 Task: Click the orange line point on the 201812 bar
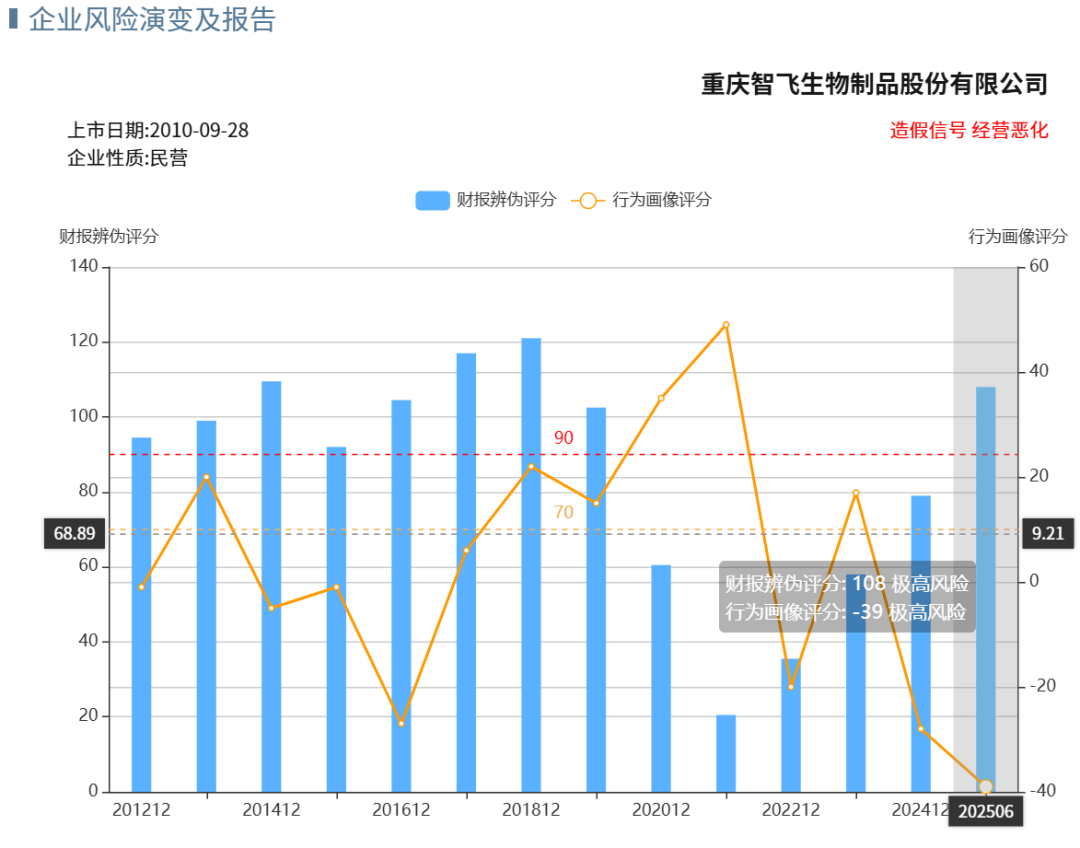(x=531, y=466)
